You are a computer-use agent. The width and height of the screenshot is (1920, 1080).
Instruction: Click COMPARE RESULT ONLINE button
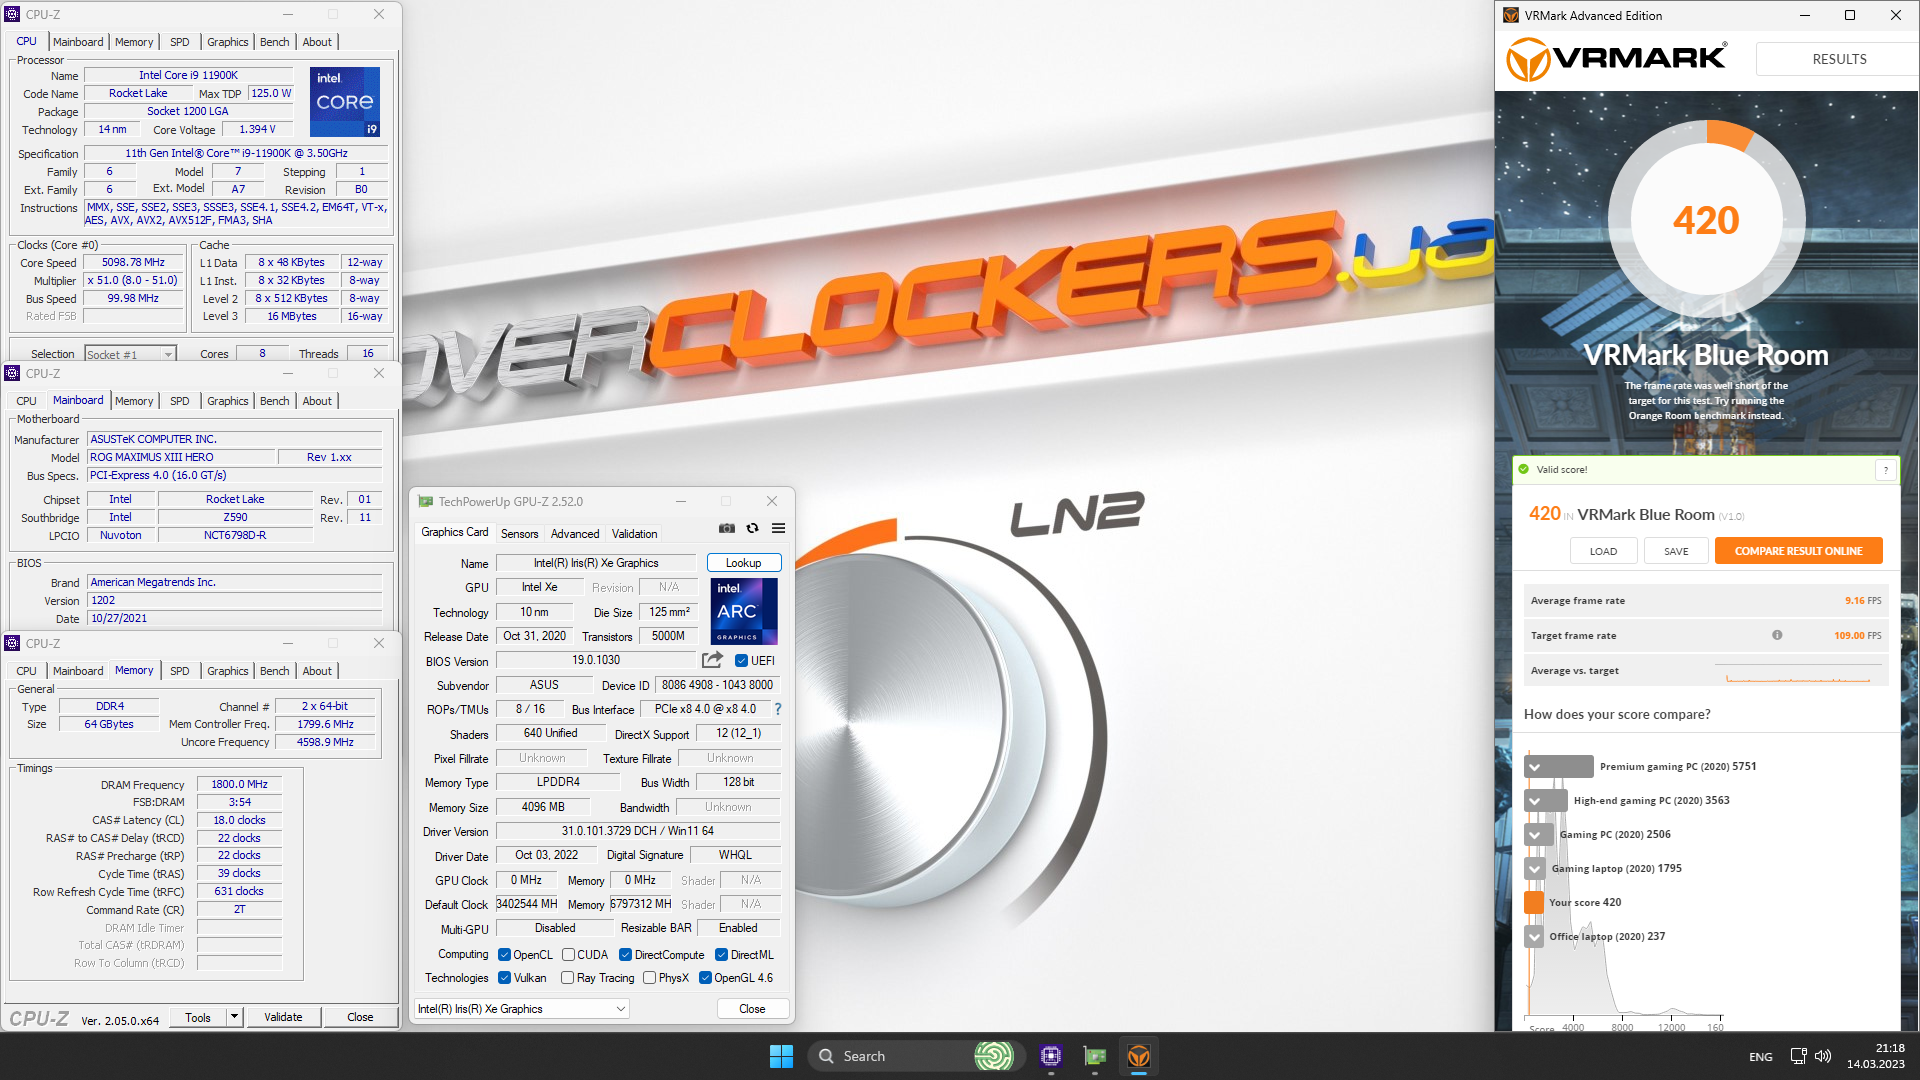click(1798, 551)
